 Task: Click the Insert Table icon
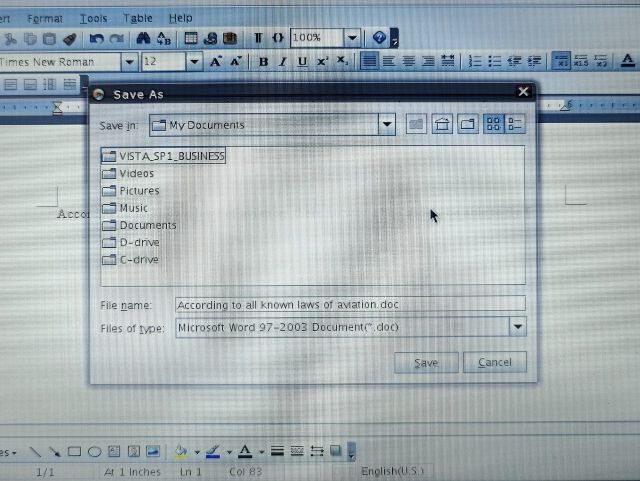191,38
